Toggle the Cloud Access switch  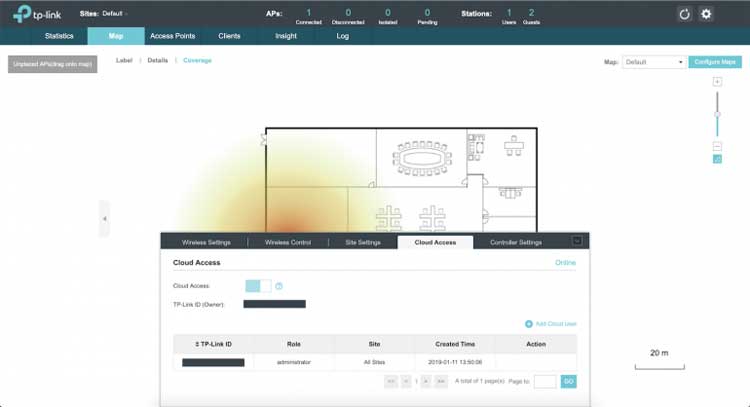click(258, 286)
